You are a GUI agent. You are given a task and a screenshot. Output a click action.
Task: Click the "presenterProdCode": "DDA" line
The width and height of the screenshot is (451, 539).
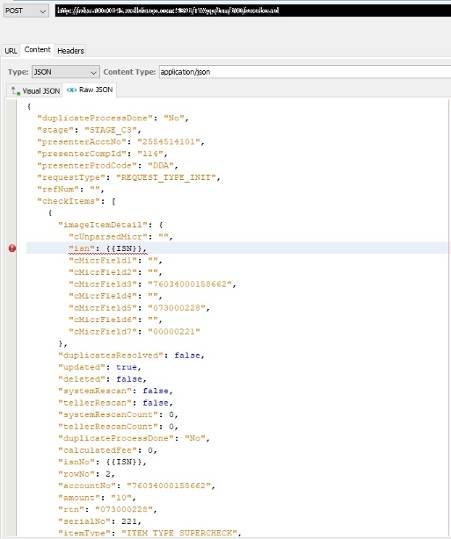pos(108,165)
